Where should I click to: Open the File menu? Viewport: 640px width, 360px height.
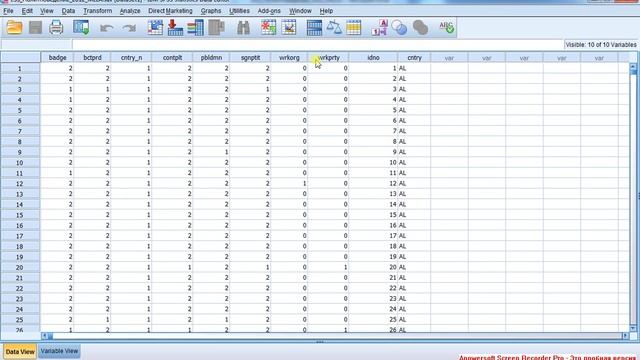[x=8, y=11]
